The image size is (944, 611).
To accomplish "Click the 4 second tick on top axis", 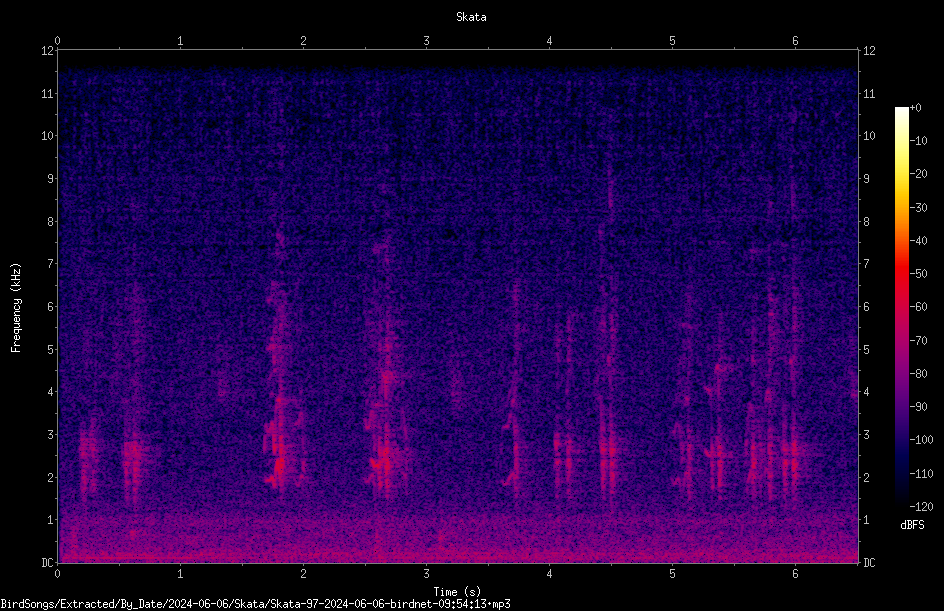I will click(549, 41).
